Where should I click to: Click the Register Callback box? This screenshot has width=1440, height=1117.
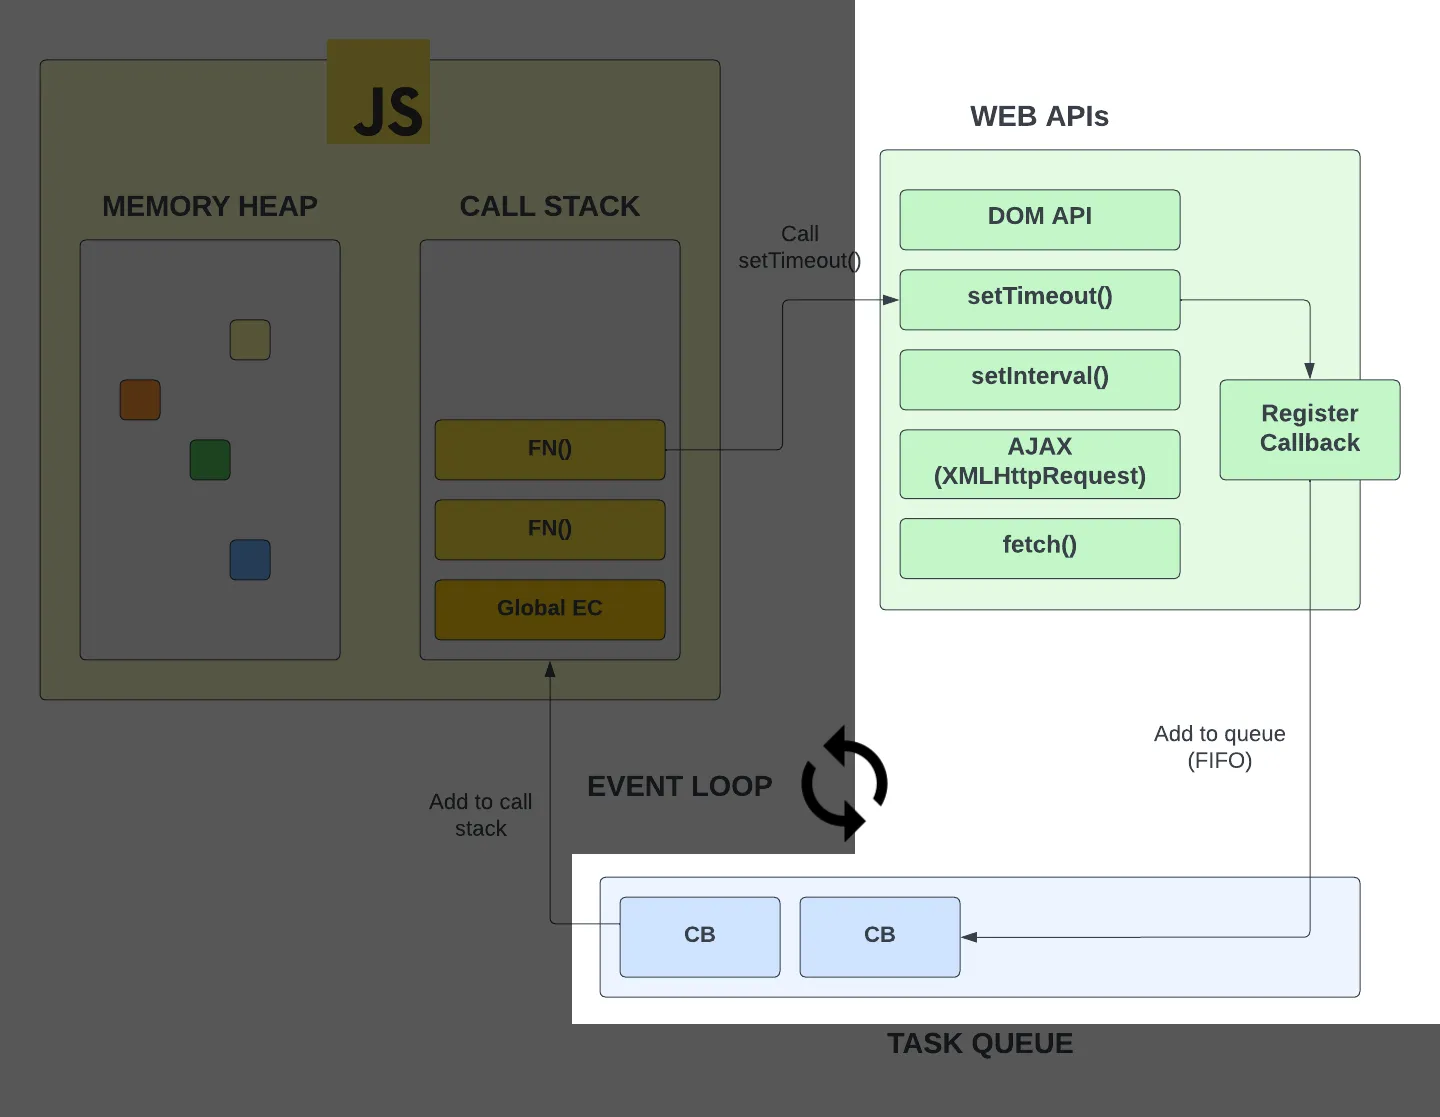1309,429
